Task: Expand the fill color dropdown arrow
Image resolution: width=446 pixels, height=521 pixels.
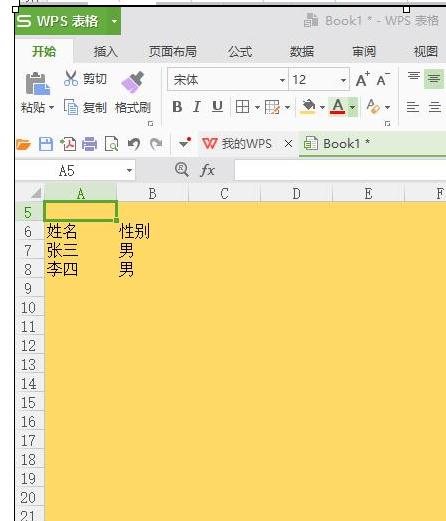Action: pyautogui.click(x=322, y=107)
